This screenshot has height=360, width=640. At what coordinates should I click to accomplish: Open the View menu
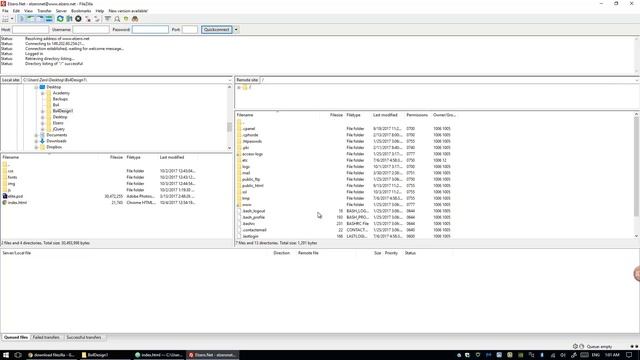28,11
